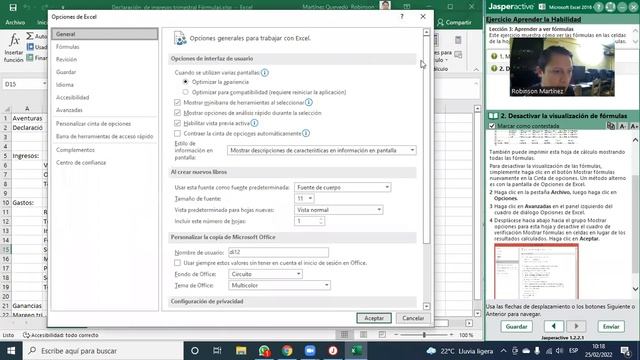This screenshot has height=360, width=640.
Task: Decrease text size with A- icon
Action: pyautogui.click(x=622, y=126)
